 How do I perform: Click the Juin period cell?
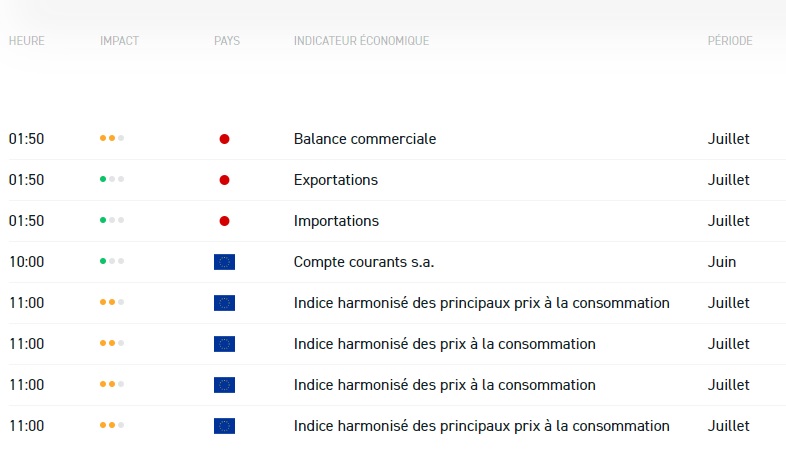point(721,262)
